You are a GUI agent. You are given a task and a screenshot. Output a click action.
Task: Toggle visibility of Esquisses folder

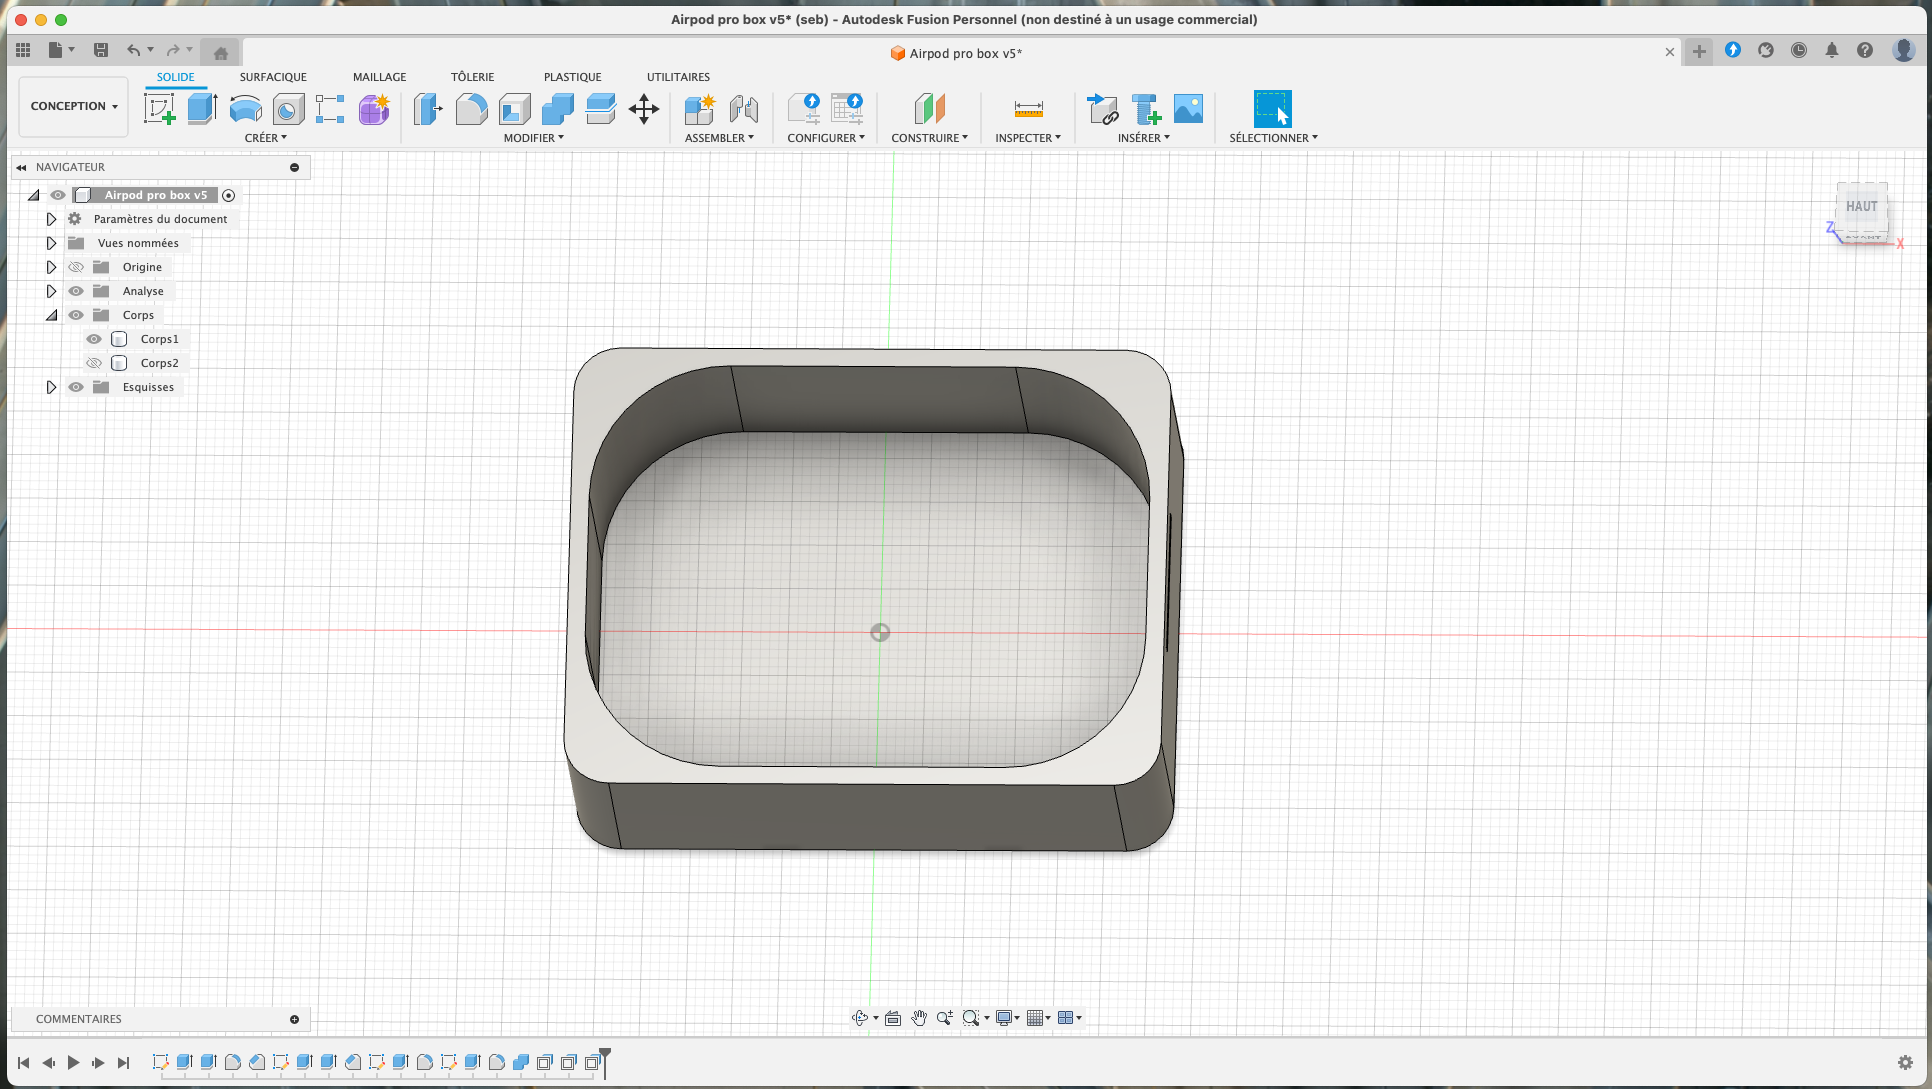coord(76,387)
